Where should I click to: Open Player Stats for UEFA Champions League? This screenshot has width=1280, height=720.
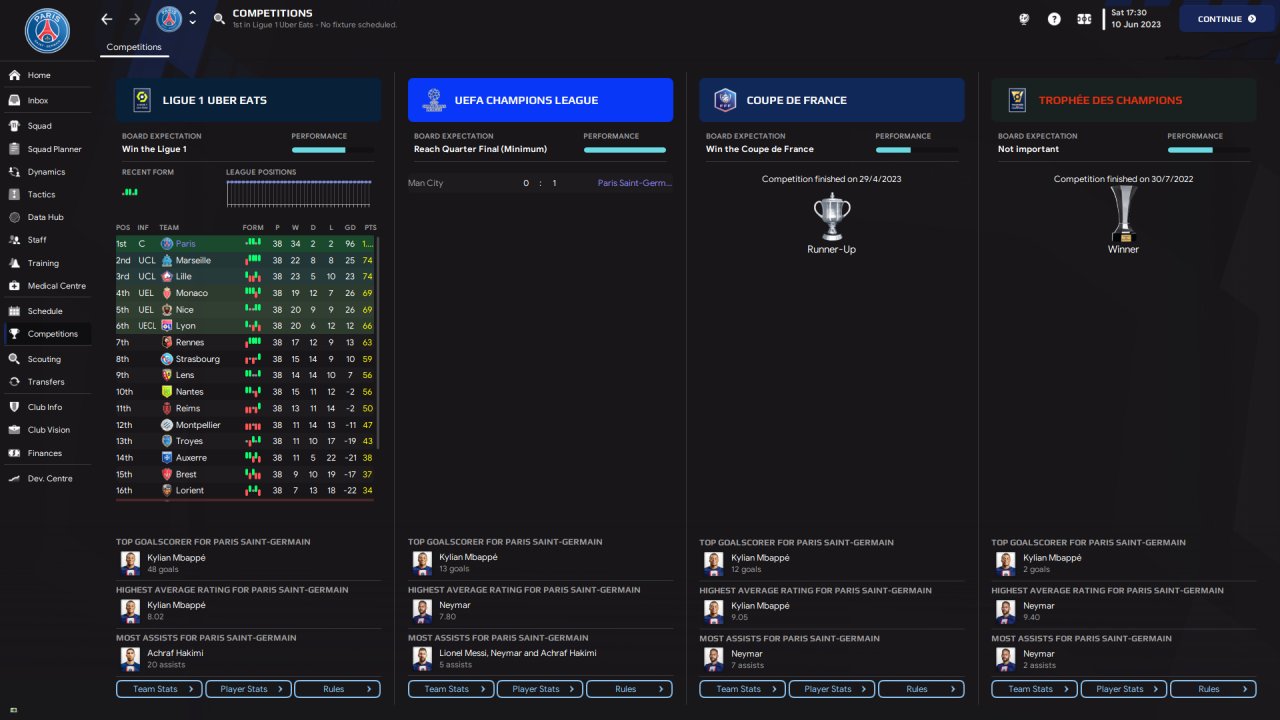[540, 689]
